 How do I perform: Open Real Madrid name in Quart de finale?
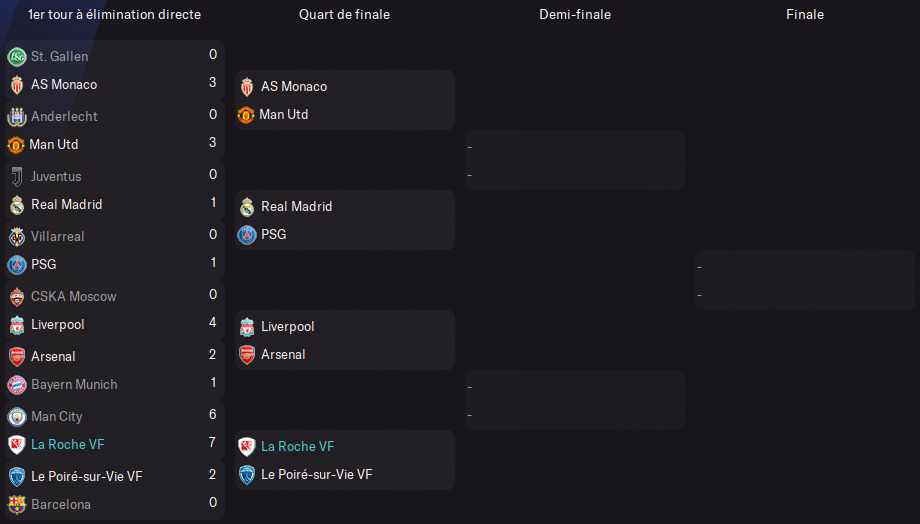296,207
